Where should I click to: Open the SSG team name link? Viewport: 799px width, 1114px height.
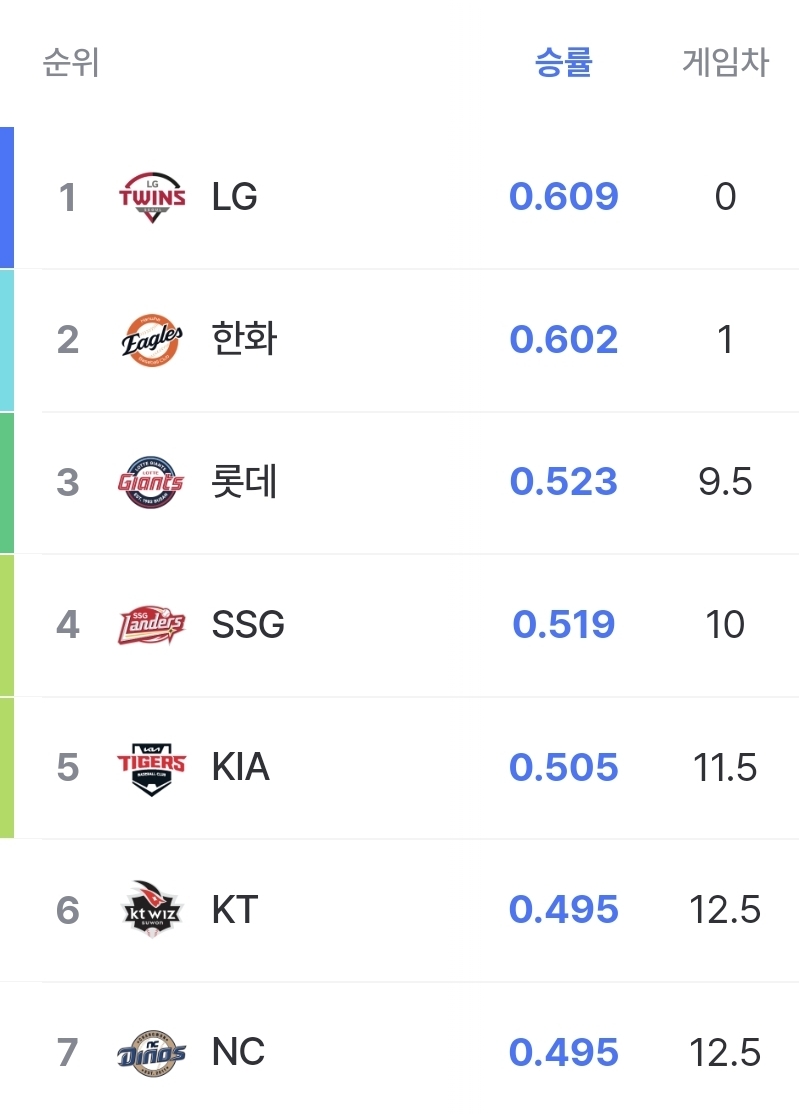248,624
